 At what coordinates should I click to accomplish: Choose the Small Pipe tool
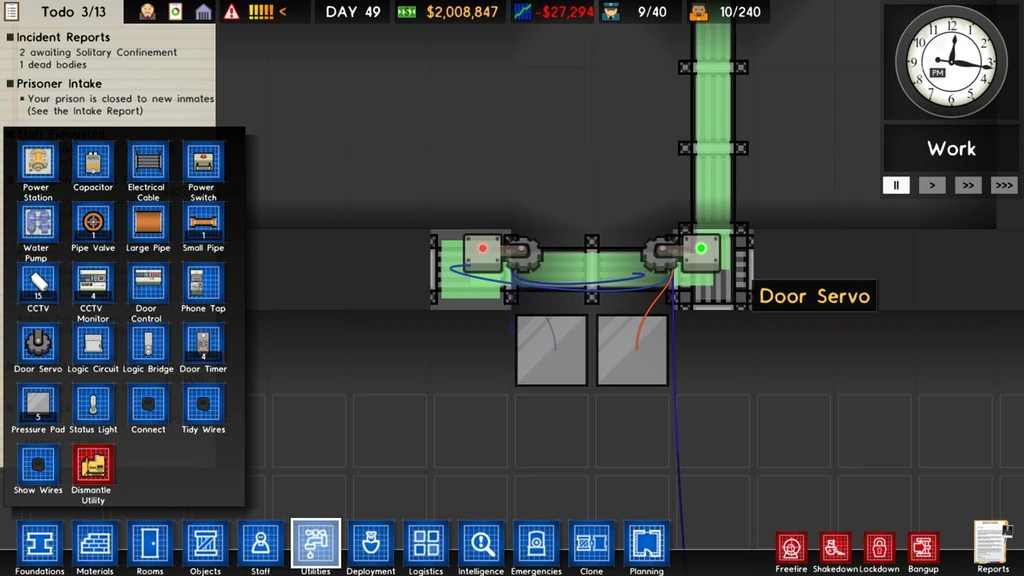(x=202, y=223)
